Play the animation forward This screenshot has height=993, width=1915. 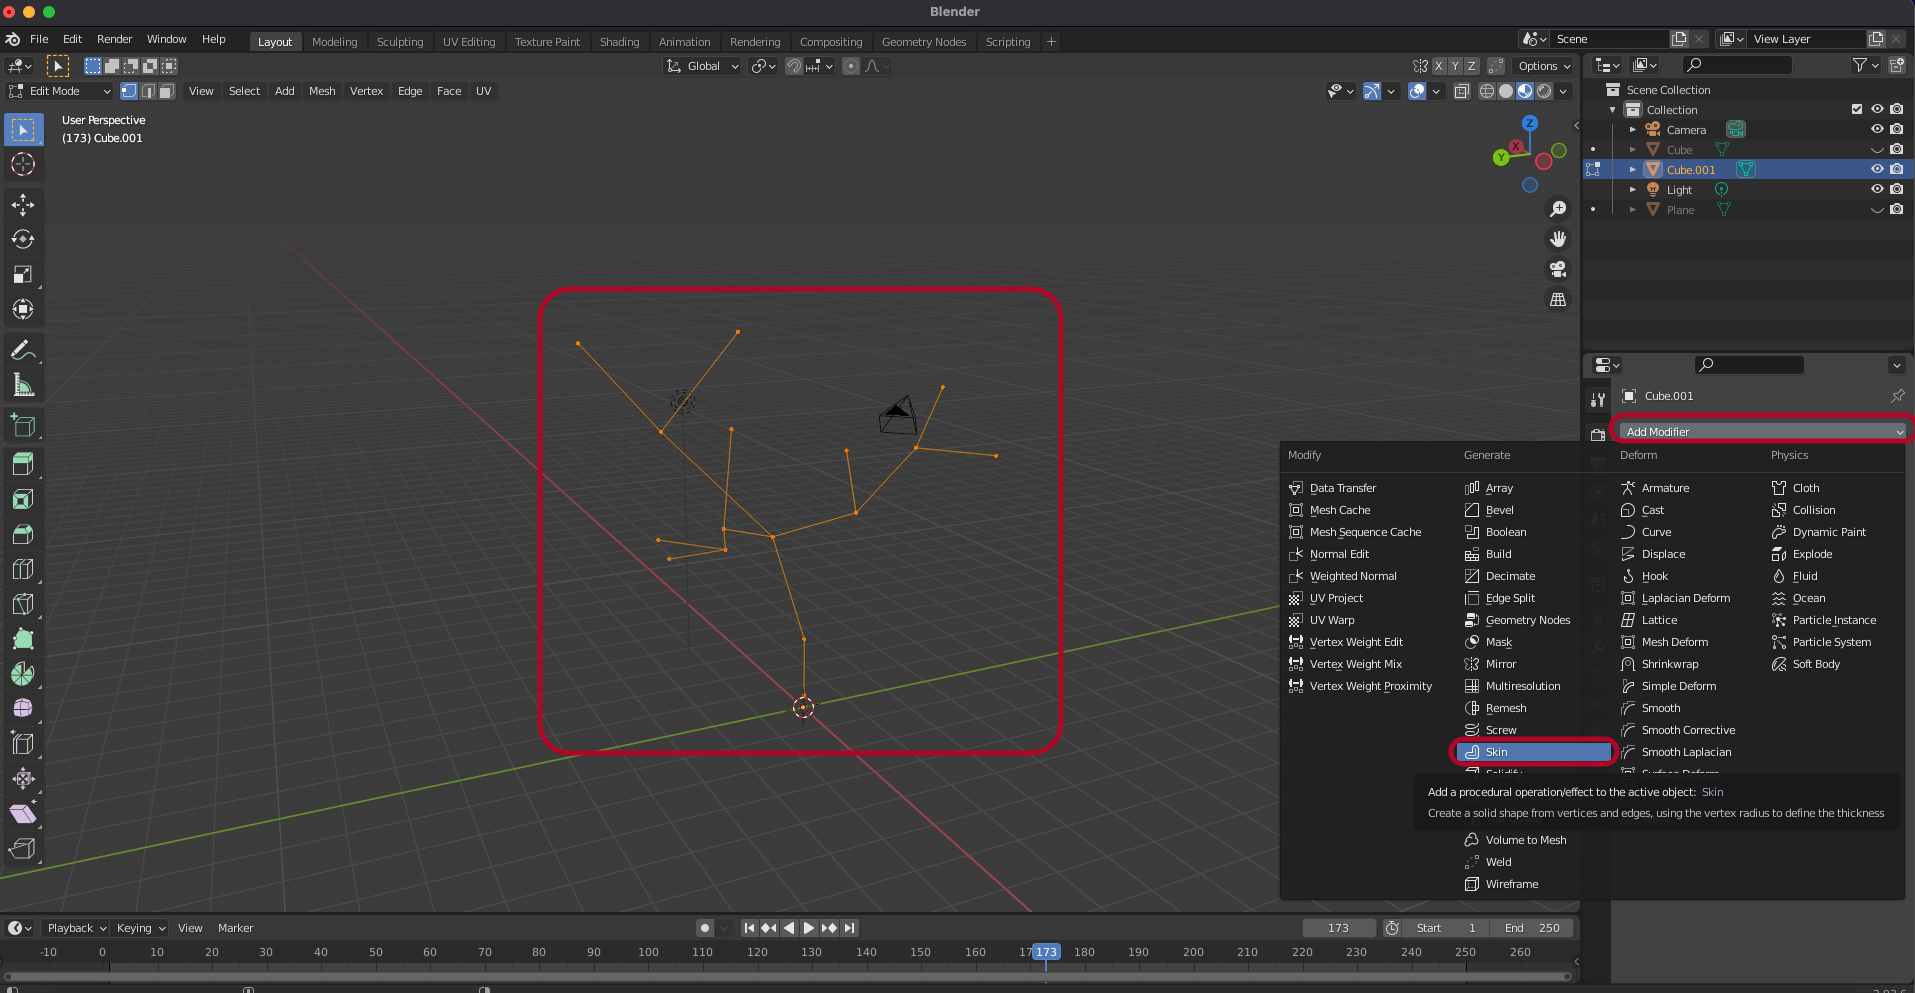point(809,928)
